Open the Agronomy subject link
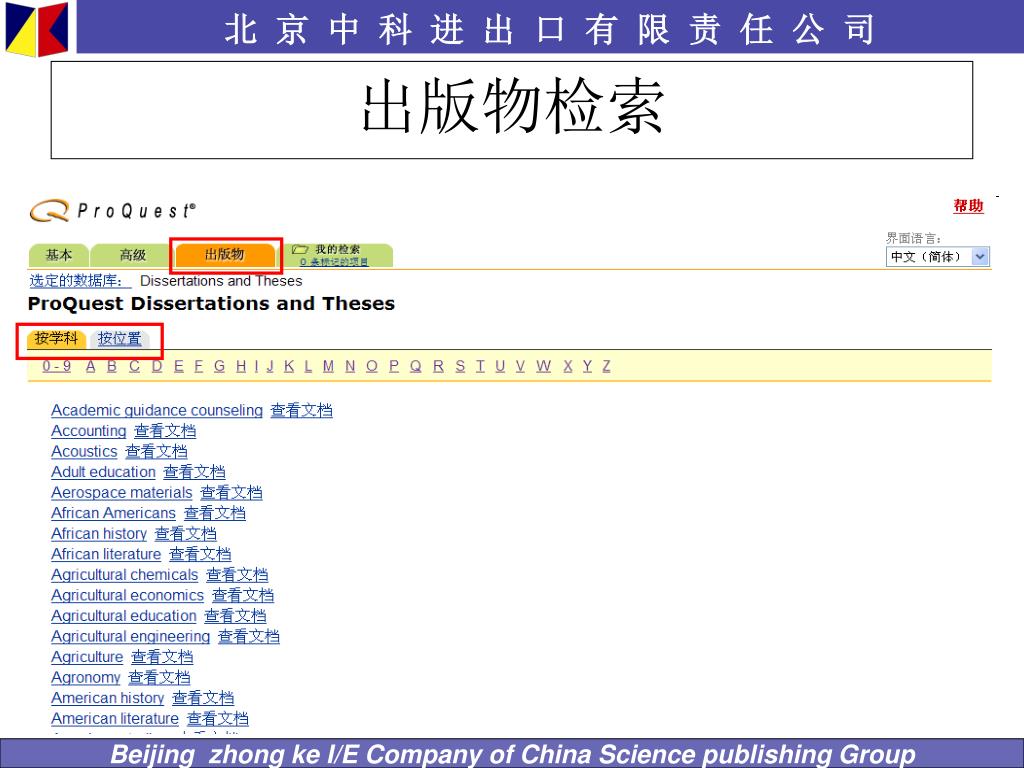The image size is (1024, 768). coord(86,678)
